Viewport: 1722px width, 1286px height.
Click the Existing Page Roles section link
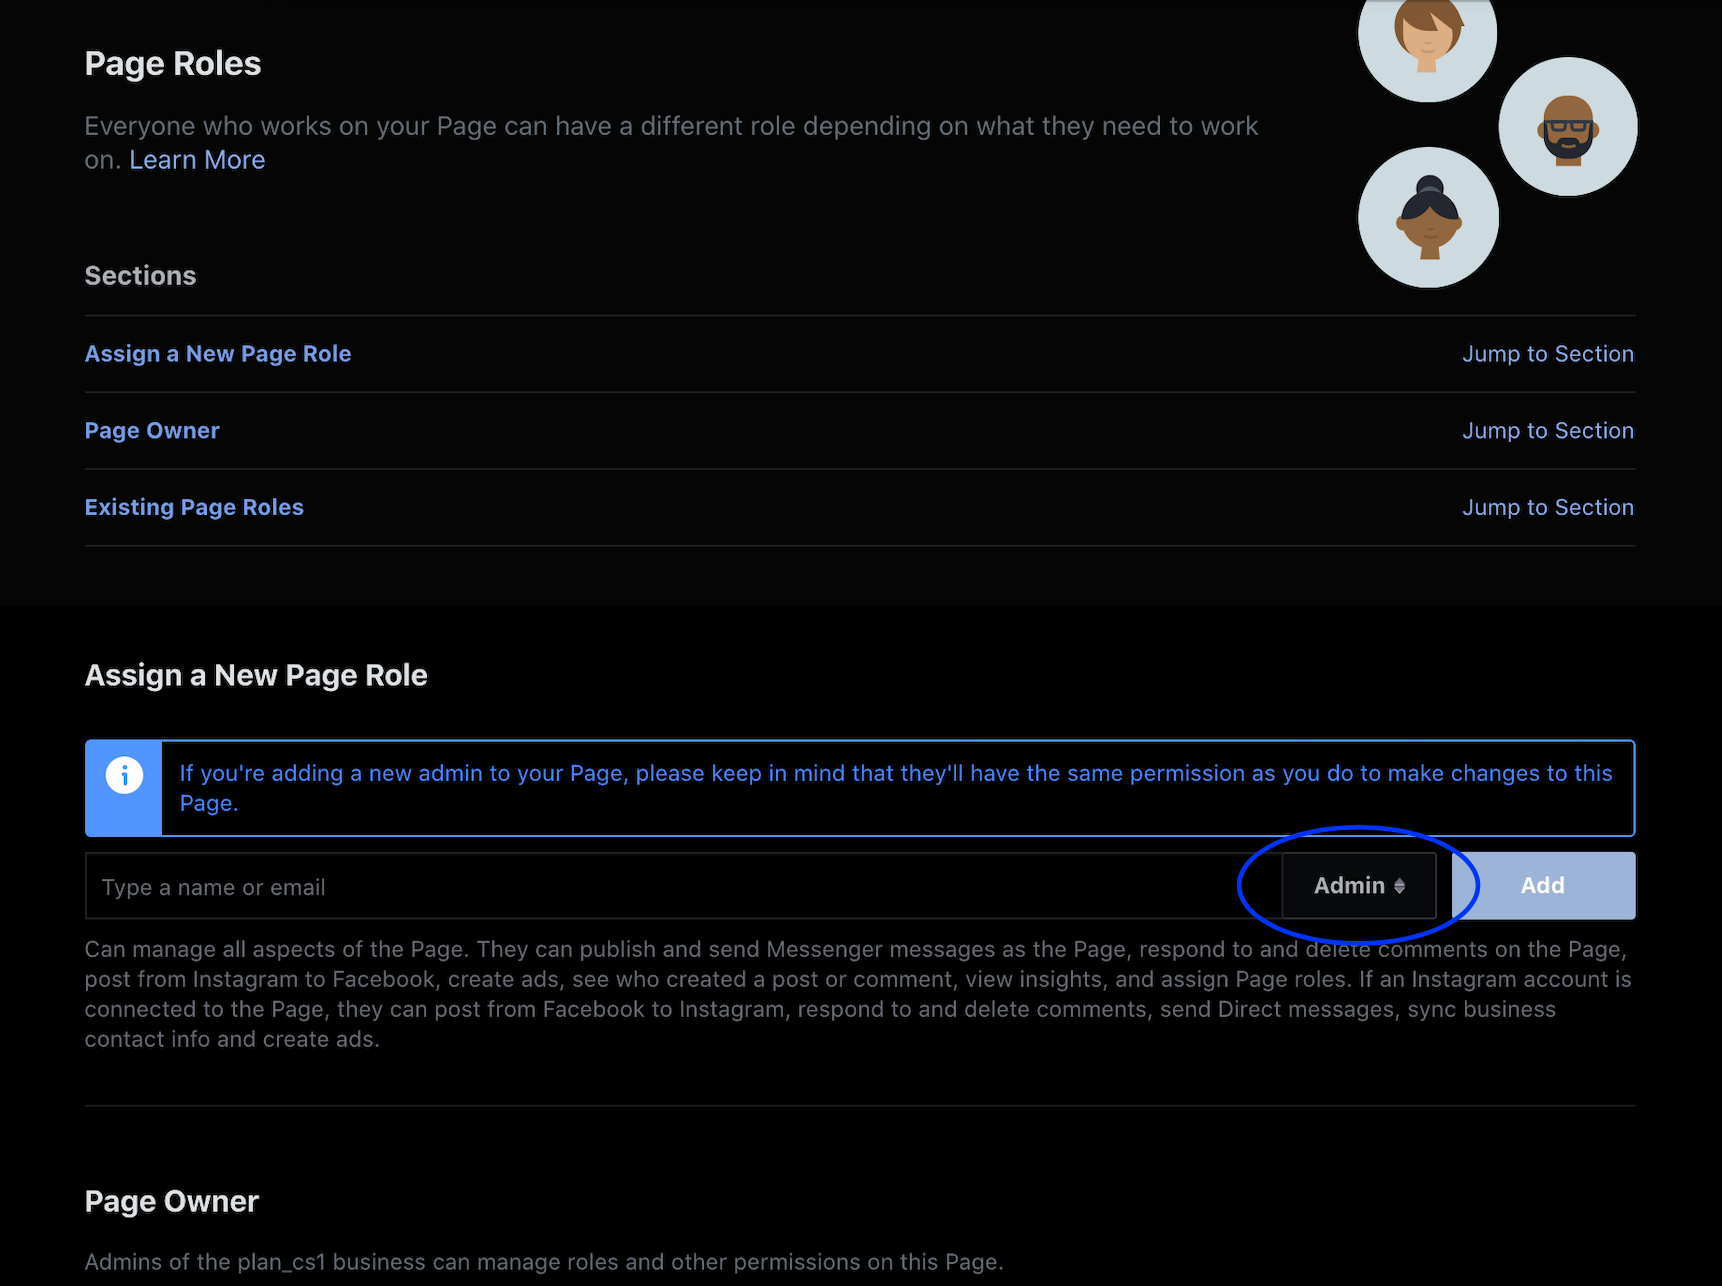pyautogui.click(x=194, y=508)
